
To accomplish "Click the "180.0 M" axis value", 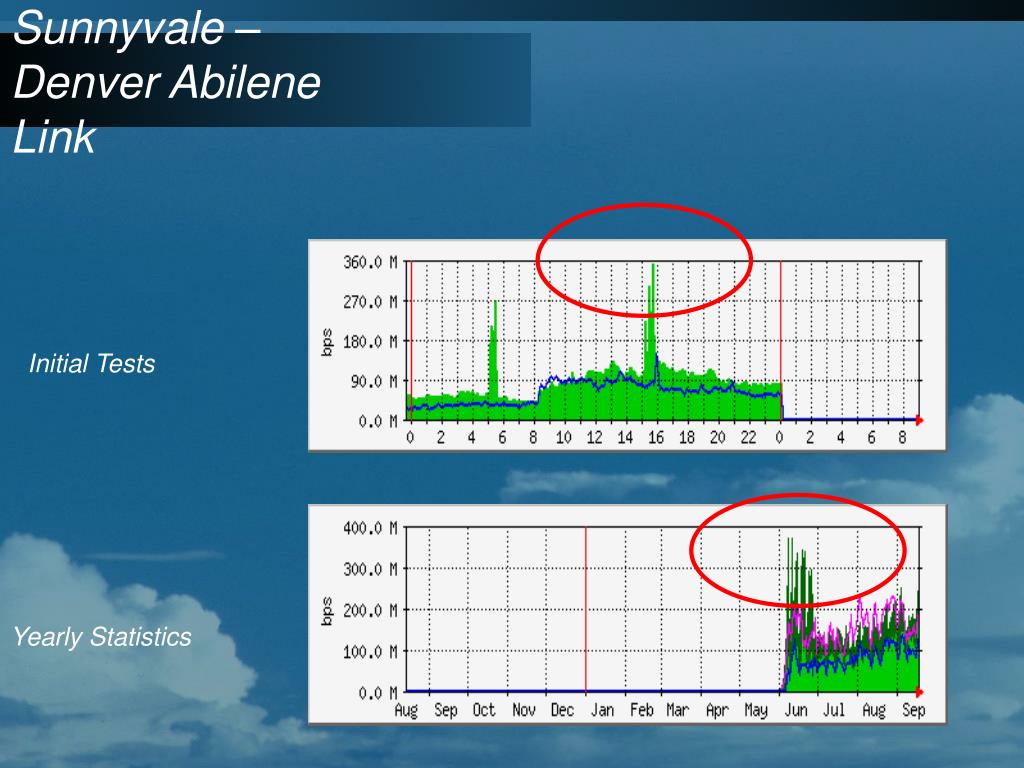I will point(370,342).
